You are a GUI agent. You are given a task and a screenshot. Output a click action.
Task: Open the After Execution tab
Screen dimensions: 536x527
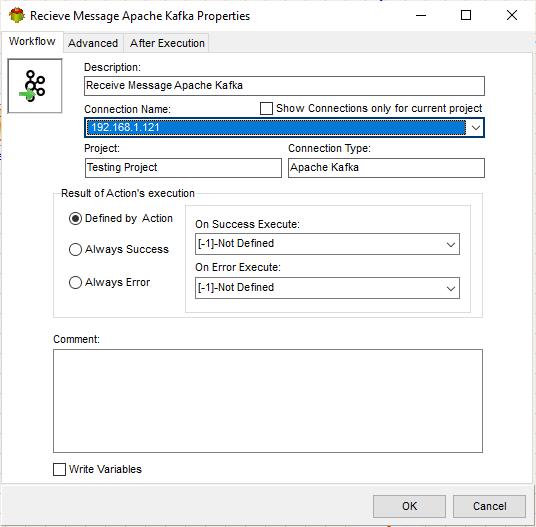point(167,43)
